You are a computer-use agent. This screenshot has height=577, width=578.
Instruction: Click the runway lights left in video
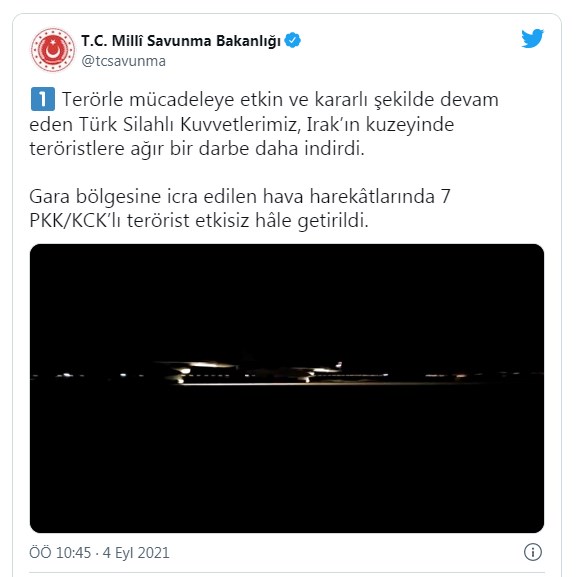tap(92, 375)
